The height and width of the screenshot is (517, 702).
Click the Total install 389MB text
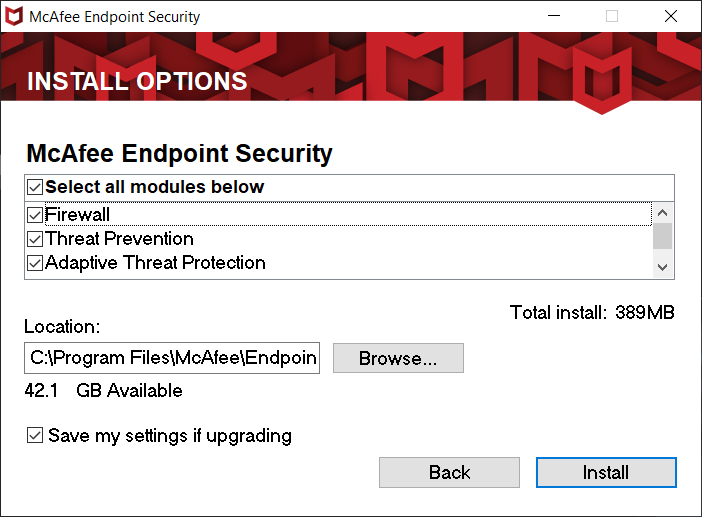[592, 312]
